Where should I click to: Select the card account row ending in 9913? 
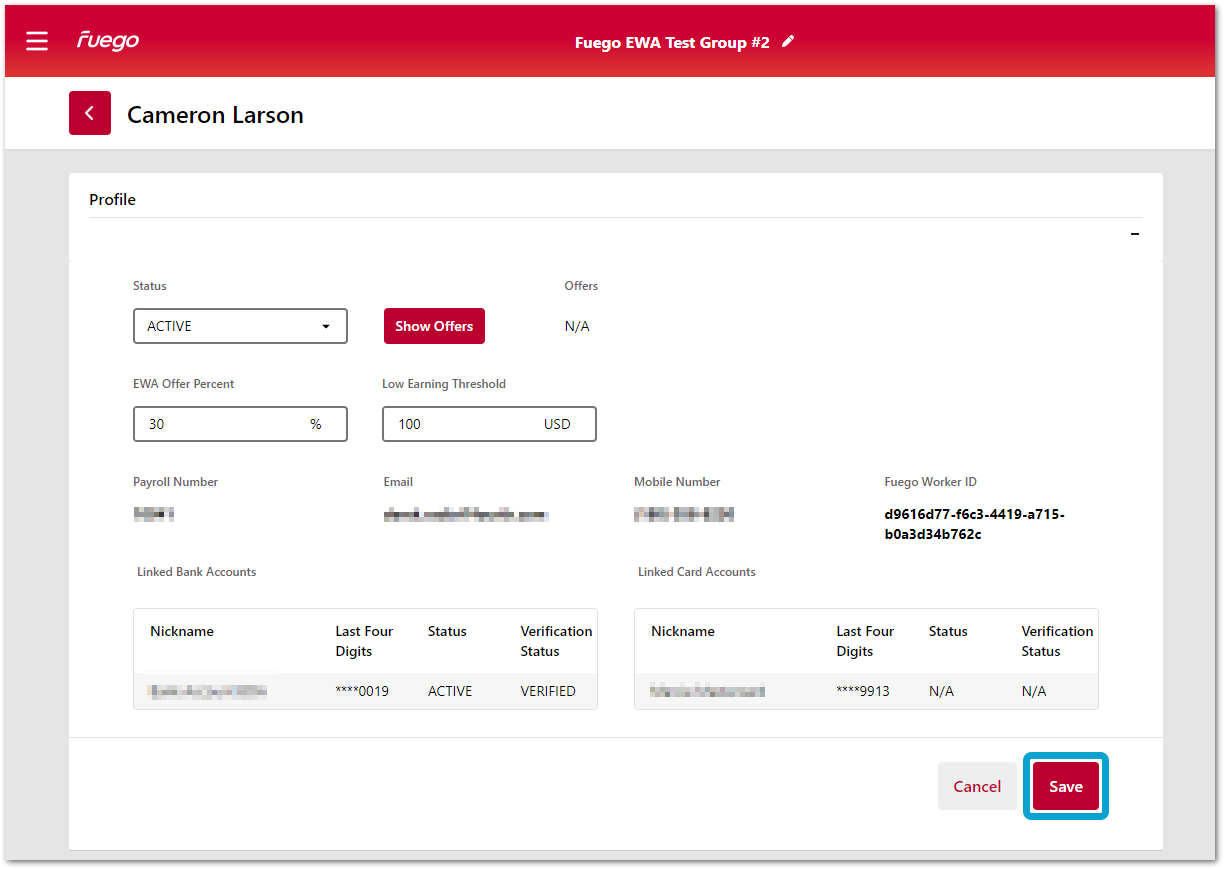[x=865, y=691]
